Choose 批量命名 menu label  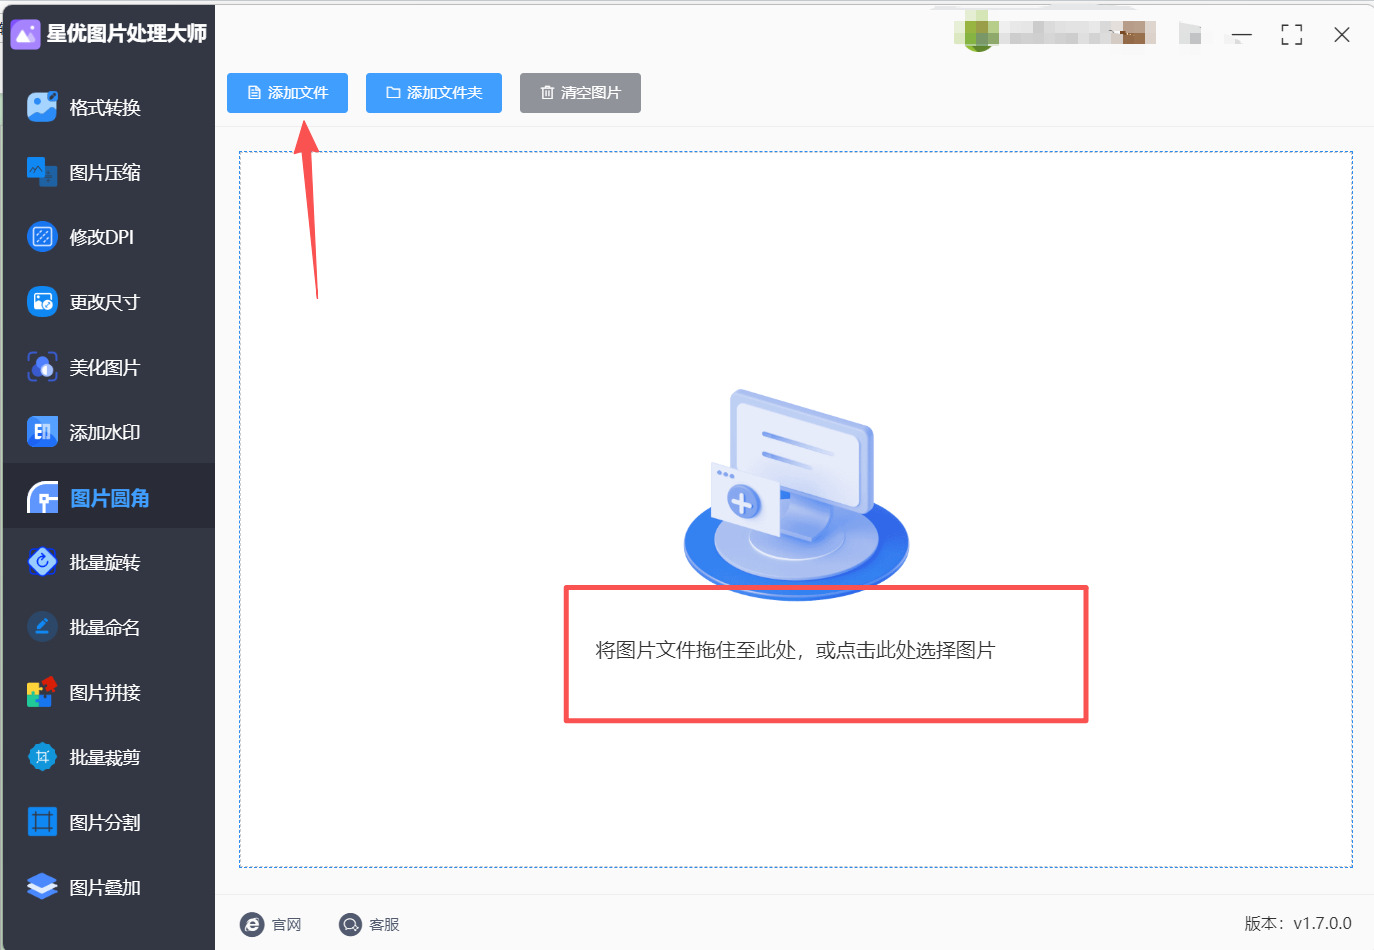coord(105,628)
